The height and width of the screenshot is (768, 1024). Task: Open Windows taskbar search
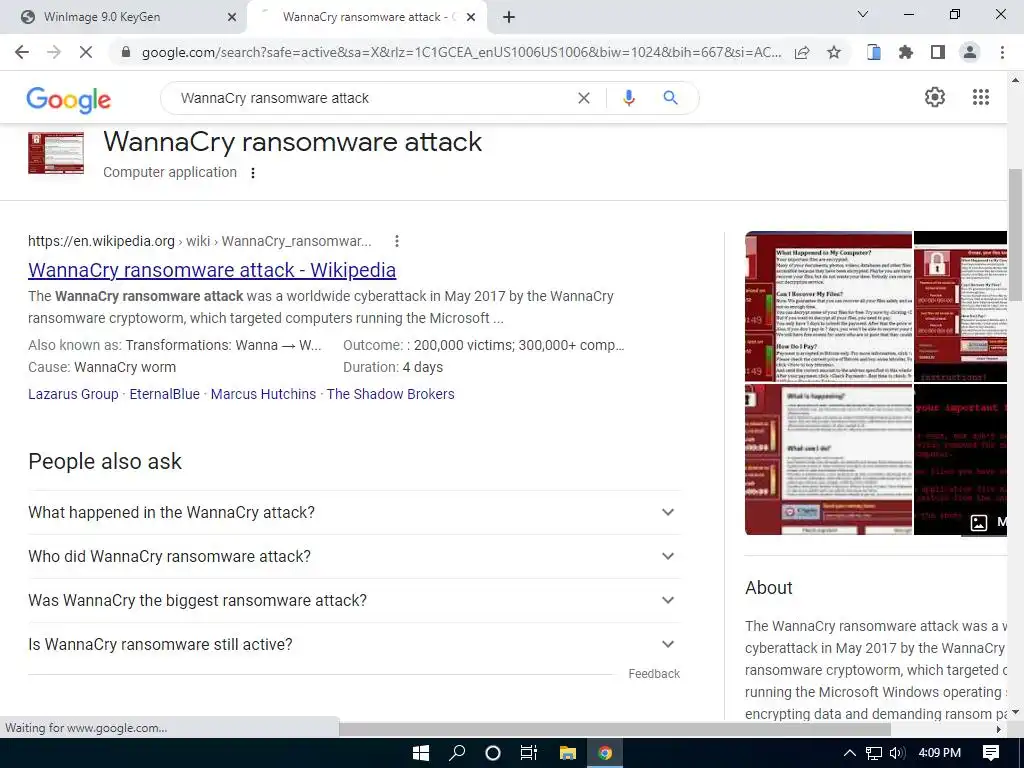click(x=457, y=753)
